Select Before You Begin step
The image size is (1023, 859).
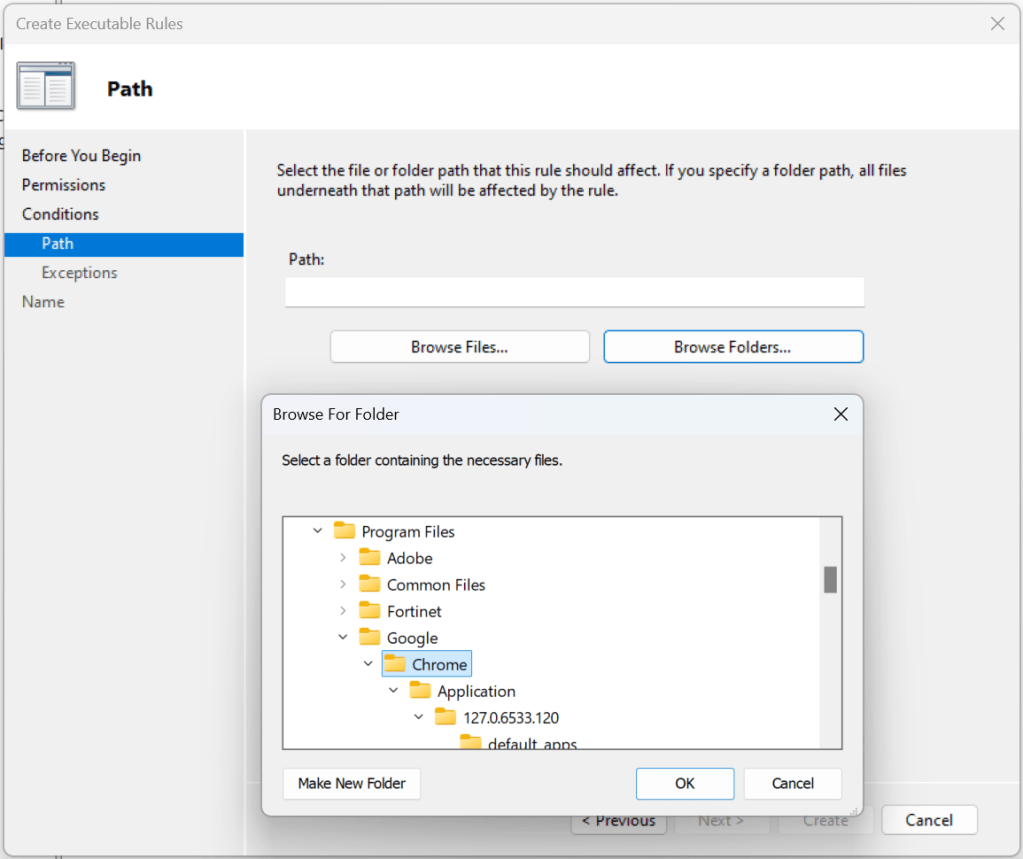pyautogui.click(x=81, y=156)
